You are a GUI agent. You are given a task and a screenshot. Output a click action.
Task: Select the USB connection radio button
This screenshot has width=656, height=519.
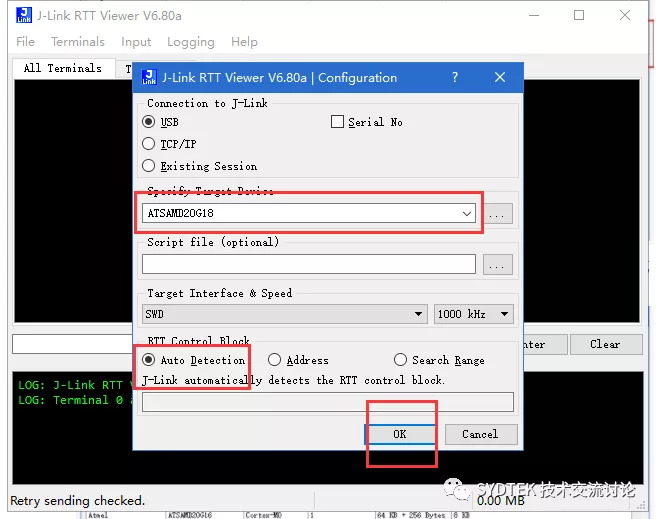149,122
